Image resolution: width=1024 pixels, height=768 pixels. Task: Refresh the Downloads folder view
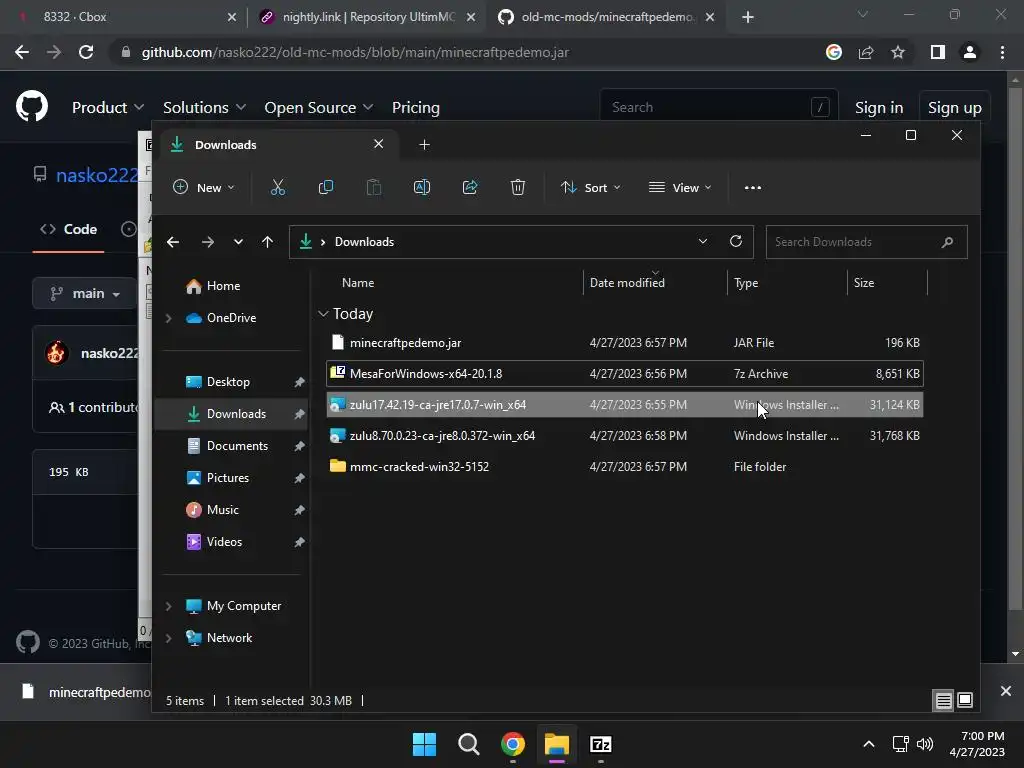tap(736, 242)
